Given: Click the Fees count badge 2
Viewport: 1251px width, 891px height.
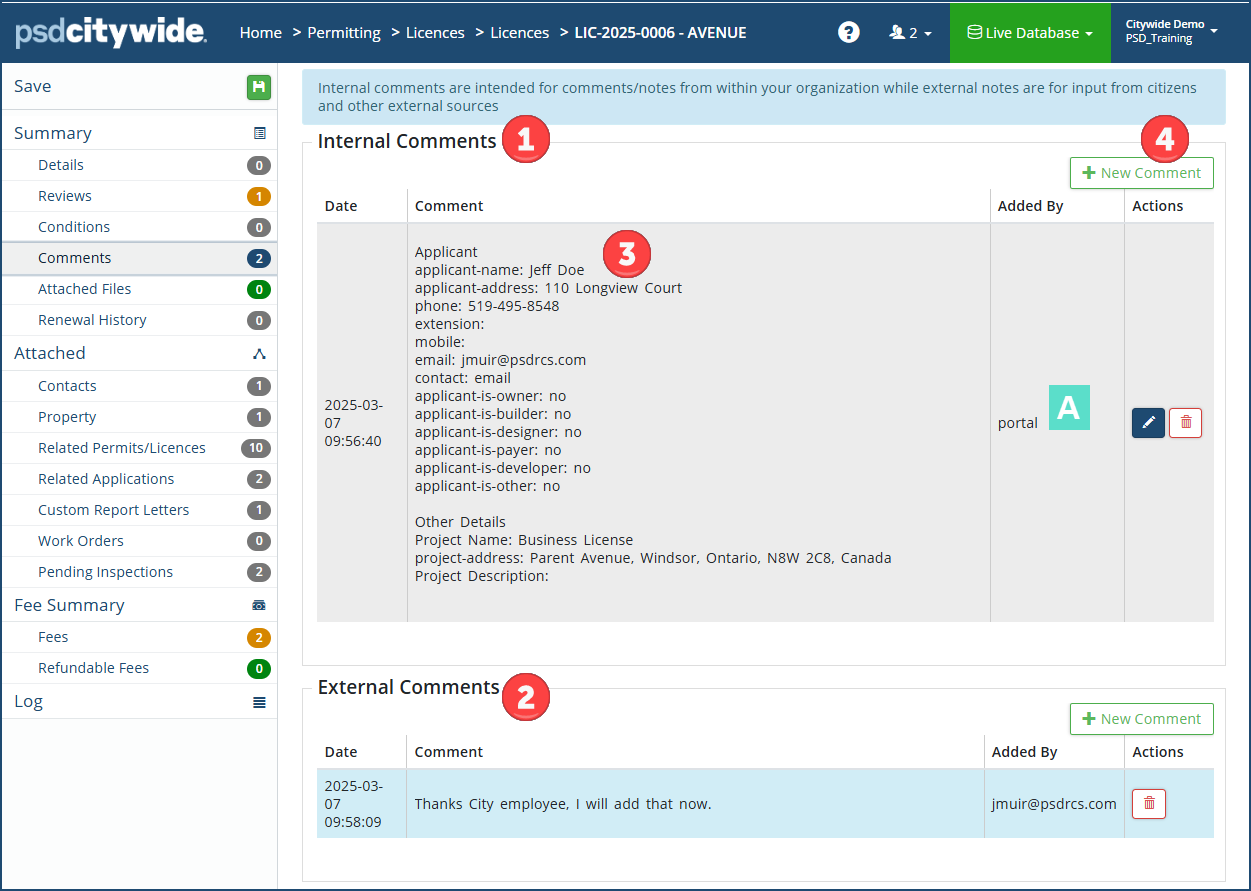Looking at the screenshot, I should (x=259, y=637).
